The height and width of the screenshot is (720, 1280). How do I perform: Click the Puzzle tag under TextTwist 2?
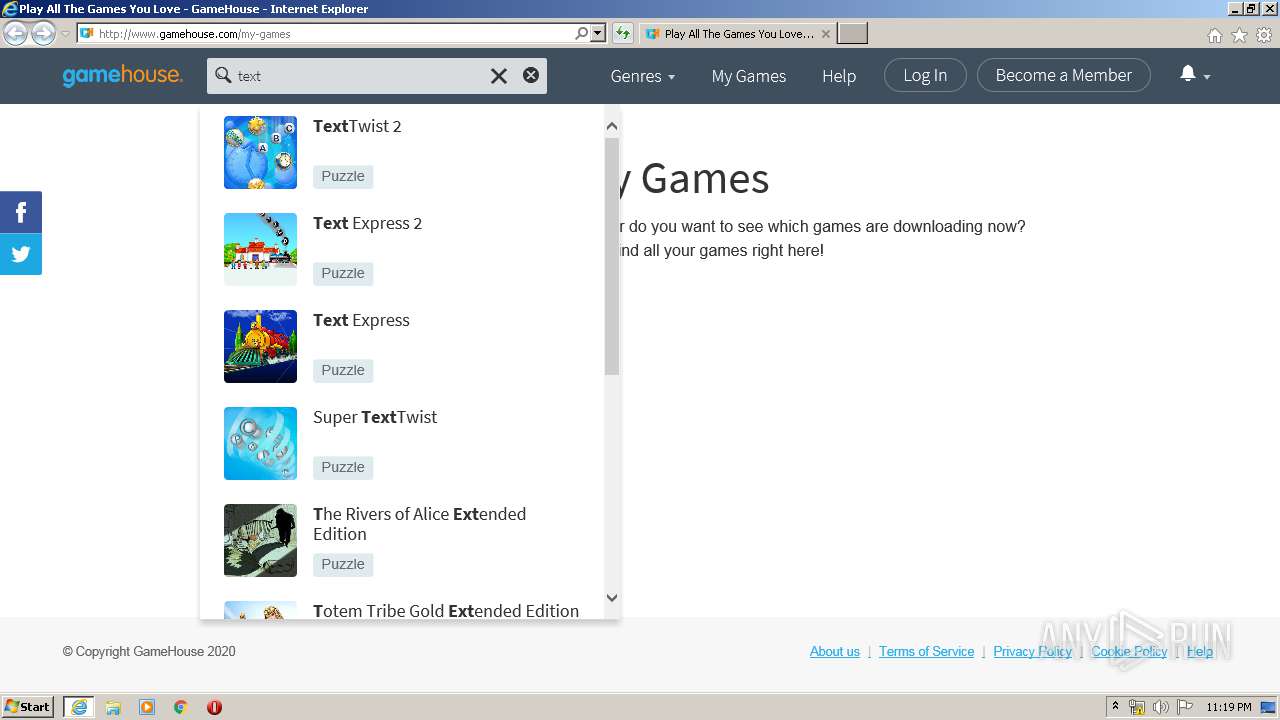click(343, 176)
